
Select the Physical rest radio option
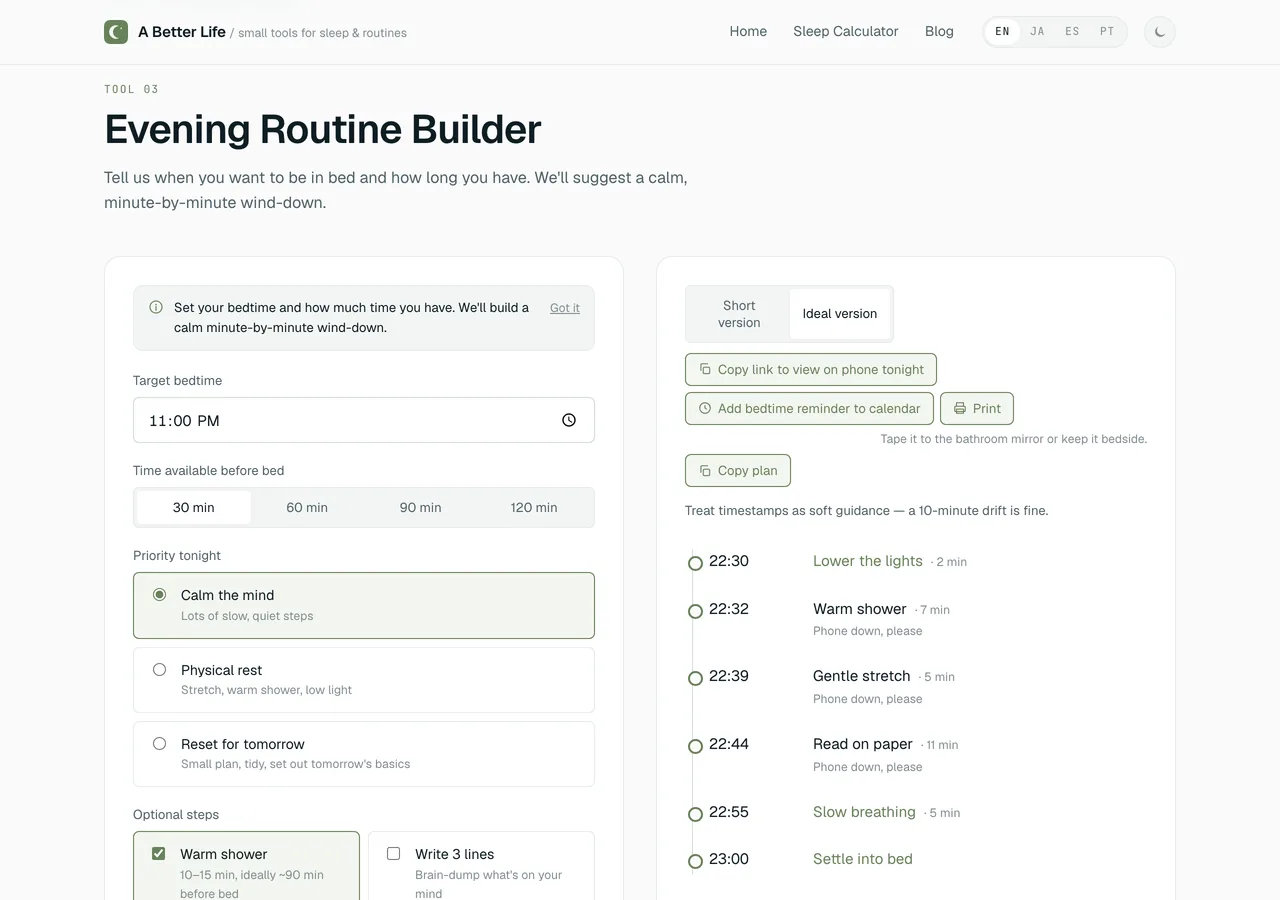click(159, 670)
